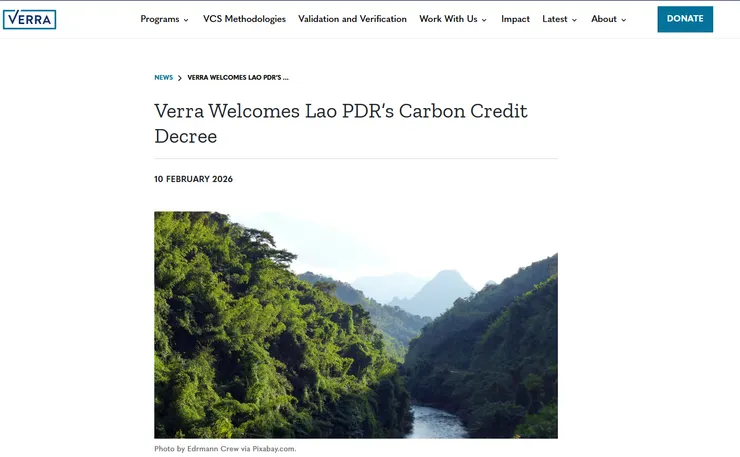The width and height of the screenshot is (740, 457).
Task: Click the Verra logo
Action: (x=29, y=19)
